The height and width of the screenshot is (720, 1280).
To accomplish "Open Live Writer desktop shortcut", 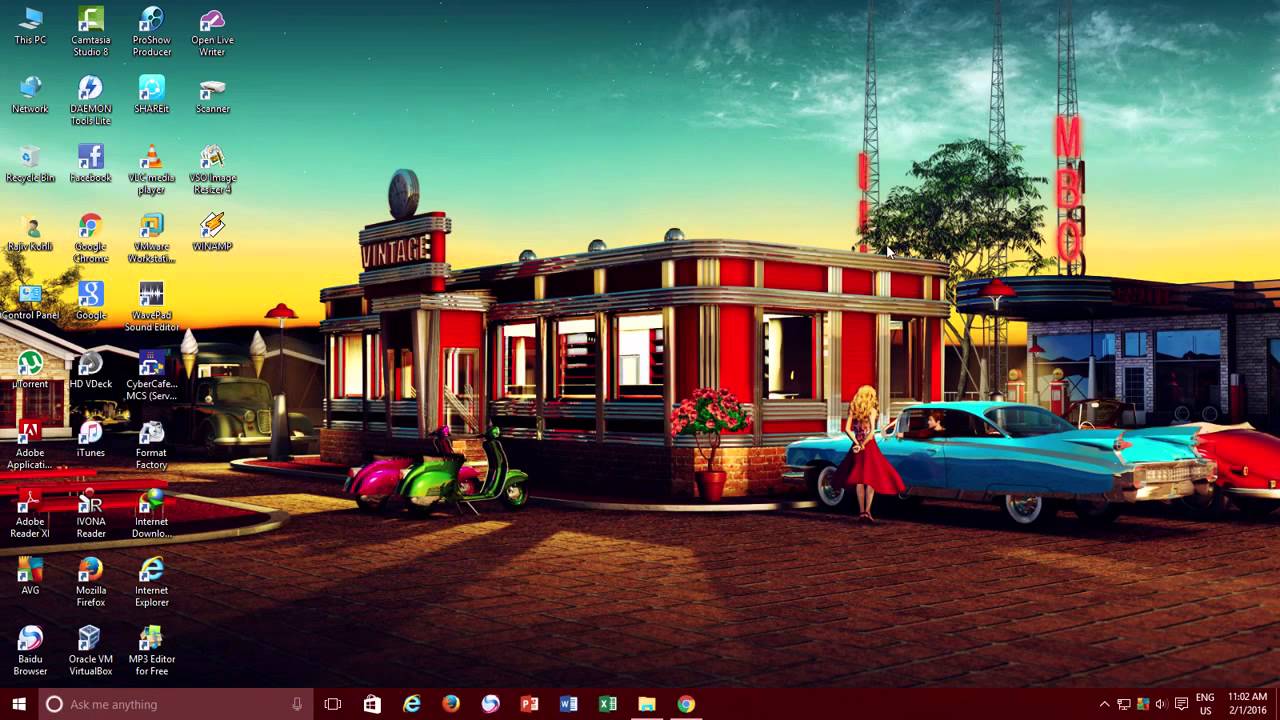I will [212, 32].
